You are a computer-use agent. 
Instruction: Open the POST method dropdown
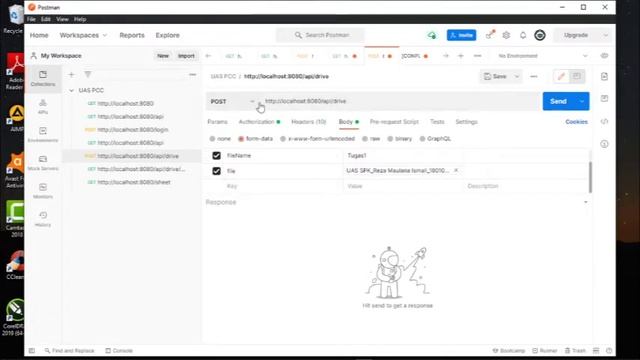click(232, 101)
